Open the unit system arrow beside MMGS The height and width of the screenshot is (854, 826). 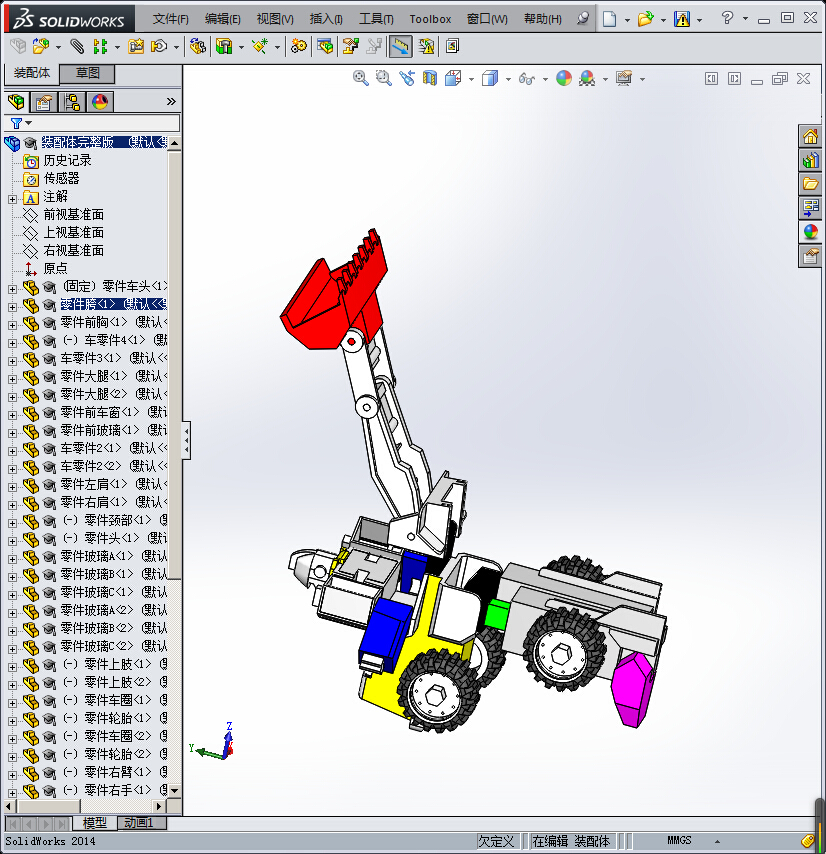[718, 841]
